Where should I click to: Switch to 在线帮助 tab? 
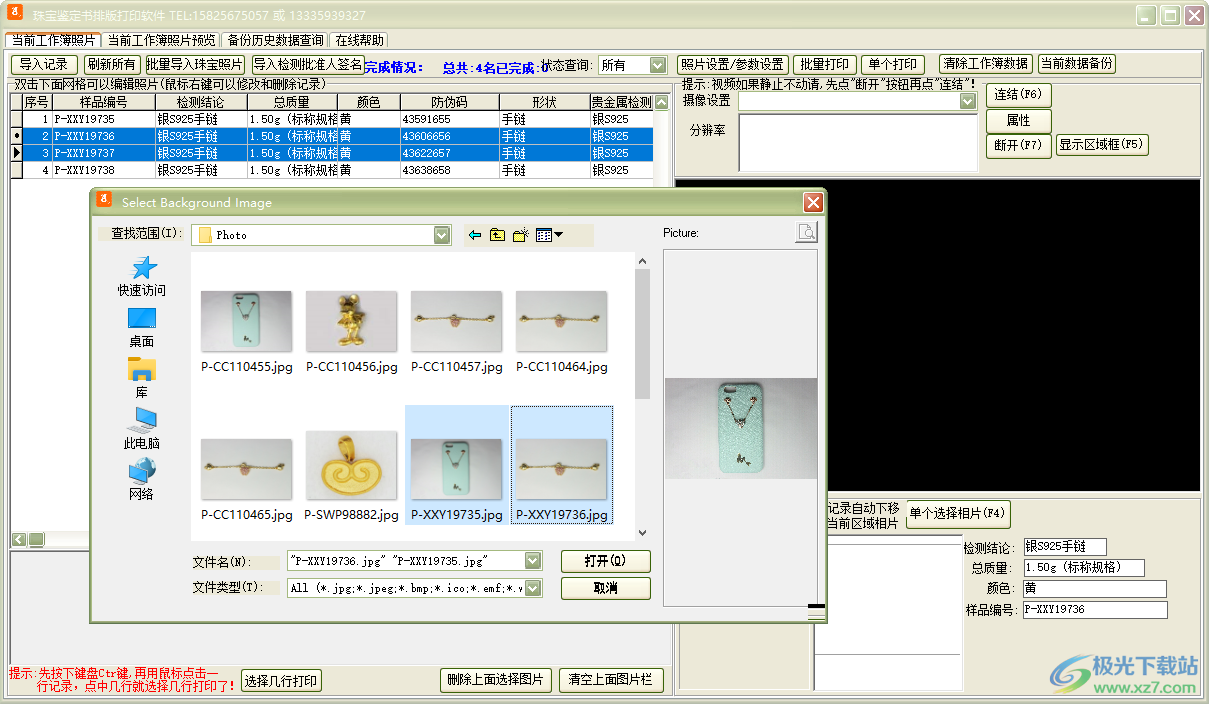(x=359, y=40)
